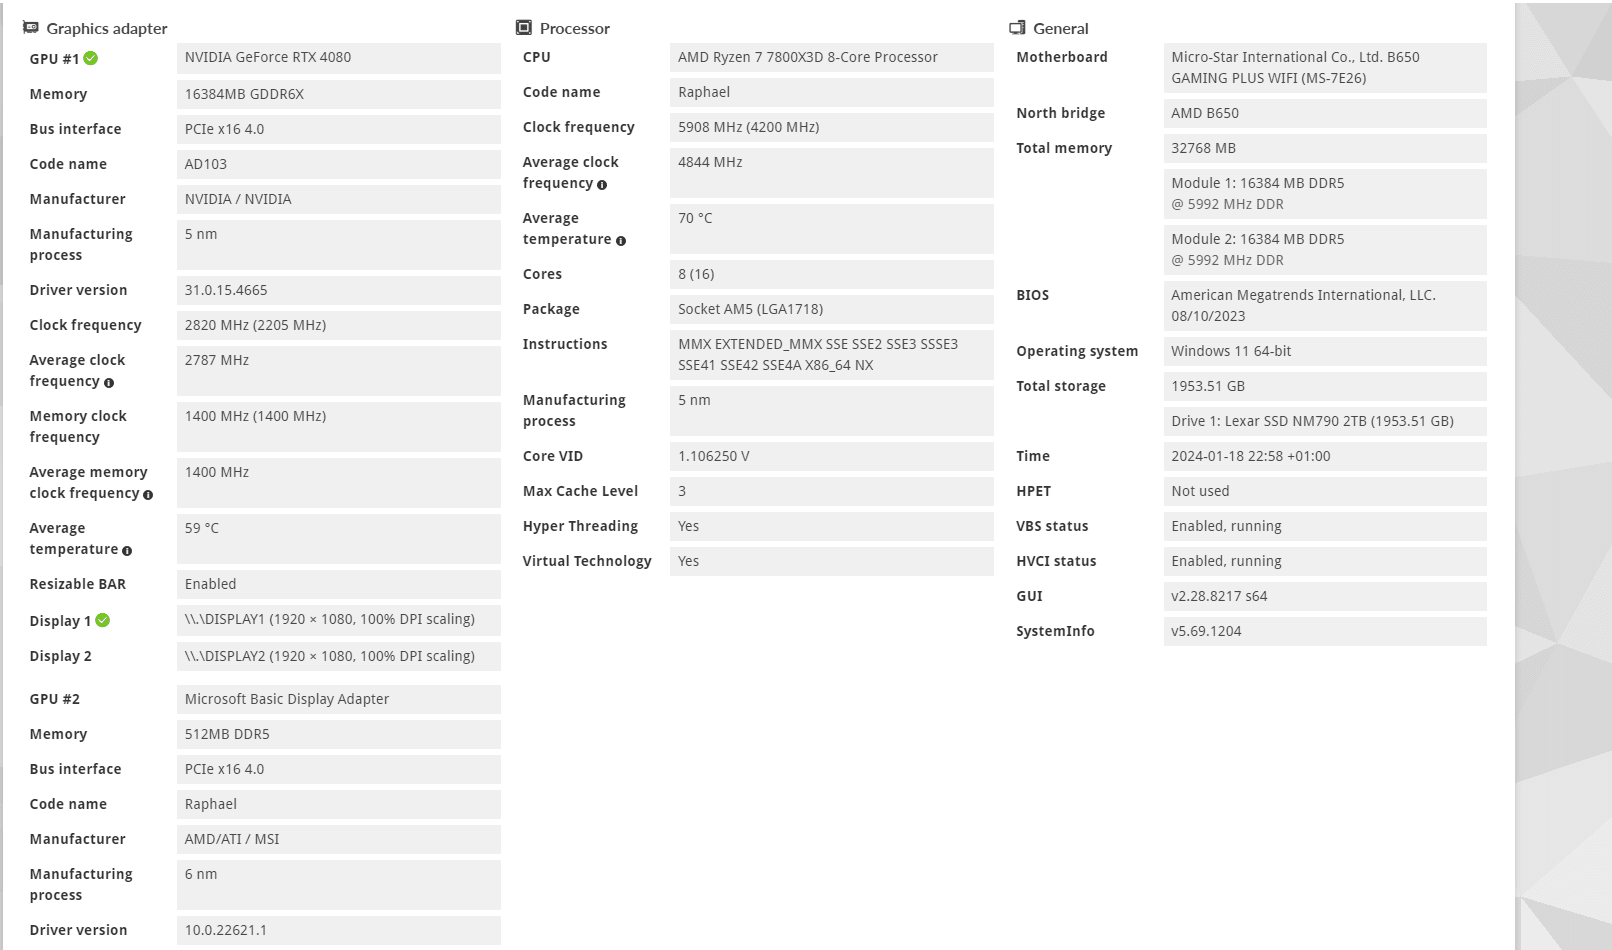Screen dimensions: 1612x950
Task: Click the GPU #2 label
Action: (55, 699)
